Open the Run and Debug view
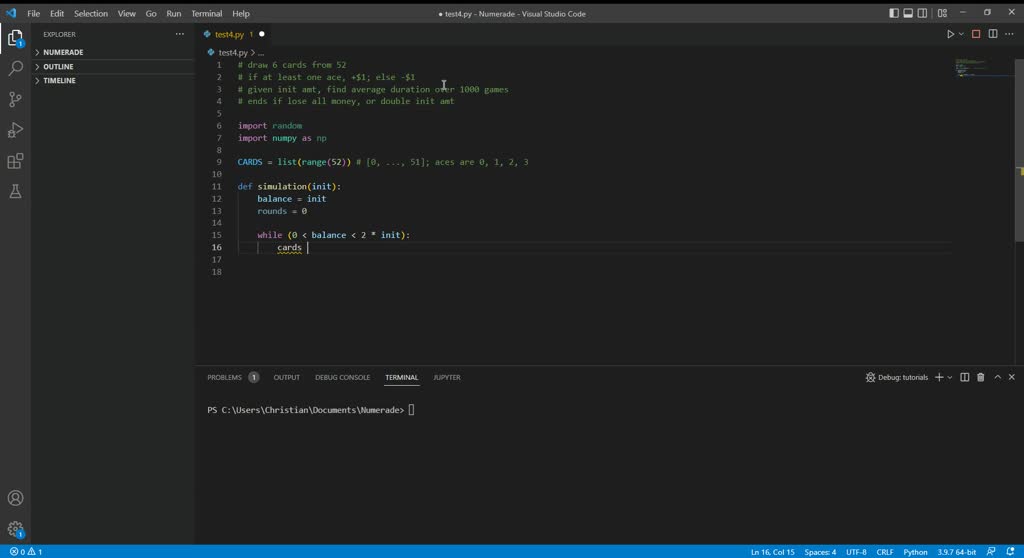The image size is (1024, 558). (x=15, y=131)
